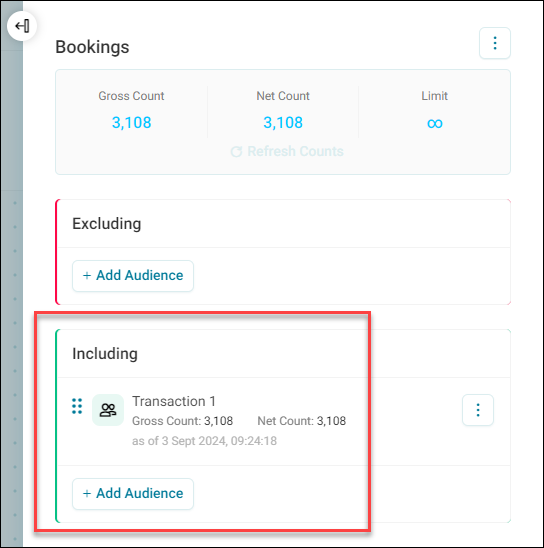The height and width of the screenshot is (548, 544).
Task: Grab the Transaction 1 drag handle
Action: pos(77,406)
